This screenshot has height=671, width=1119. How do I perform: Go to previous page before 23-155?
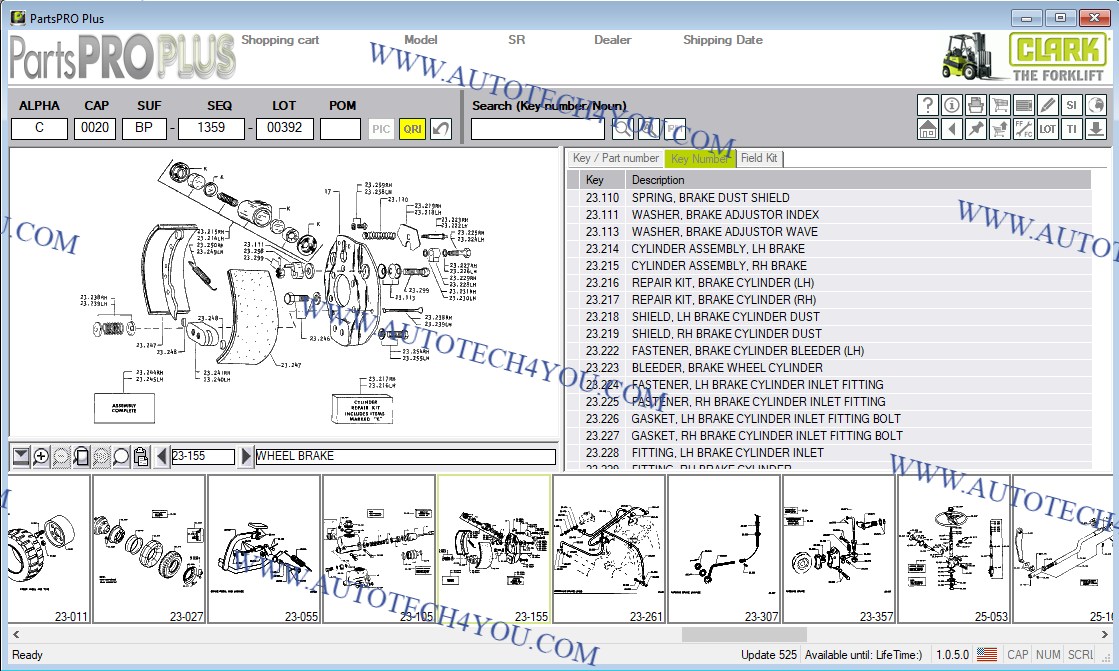pos(162,456)
